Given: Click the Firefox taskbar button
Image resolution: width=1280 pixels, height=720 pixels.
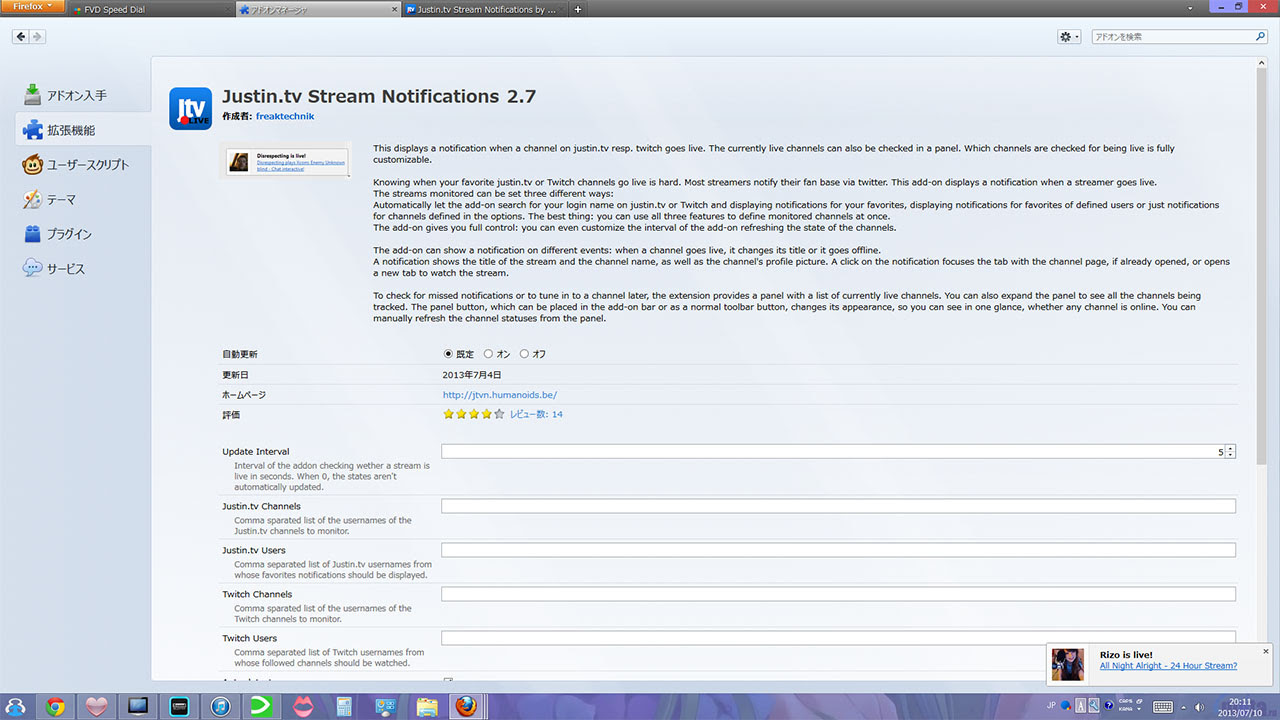Looking at the screenshot, I should tap(467, 707).
